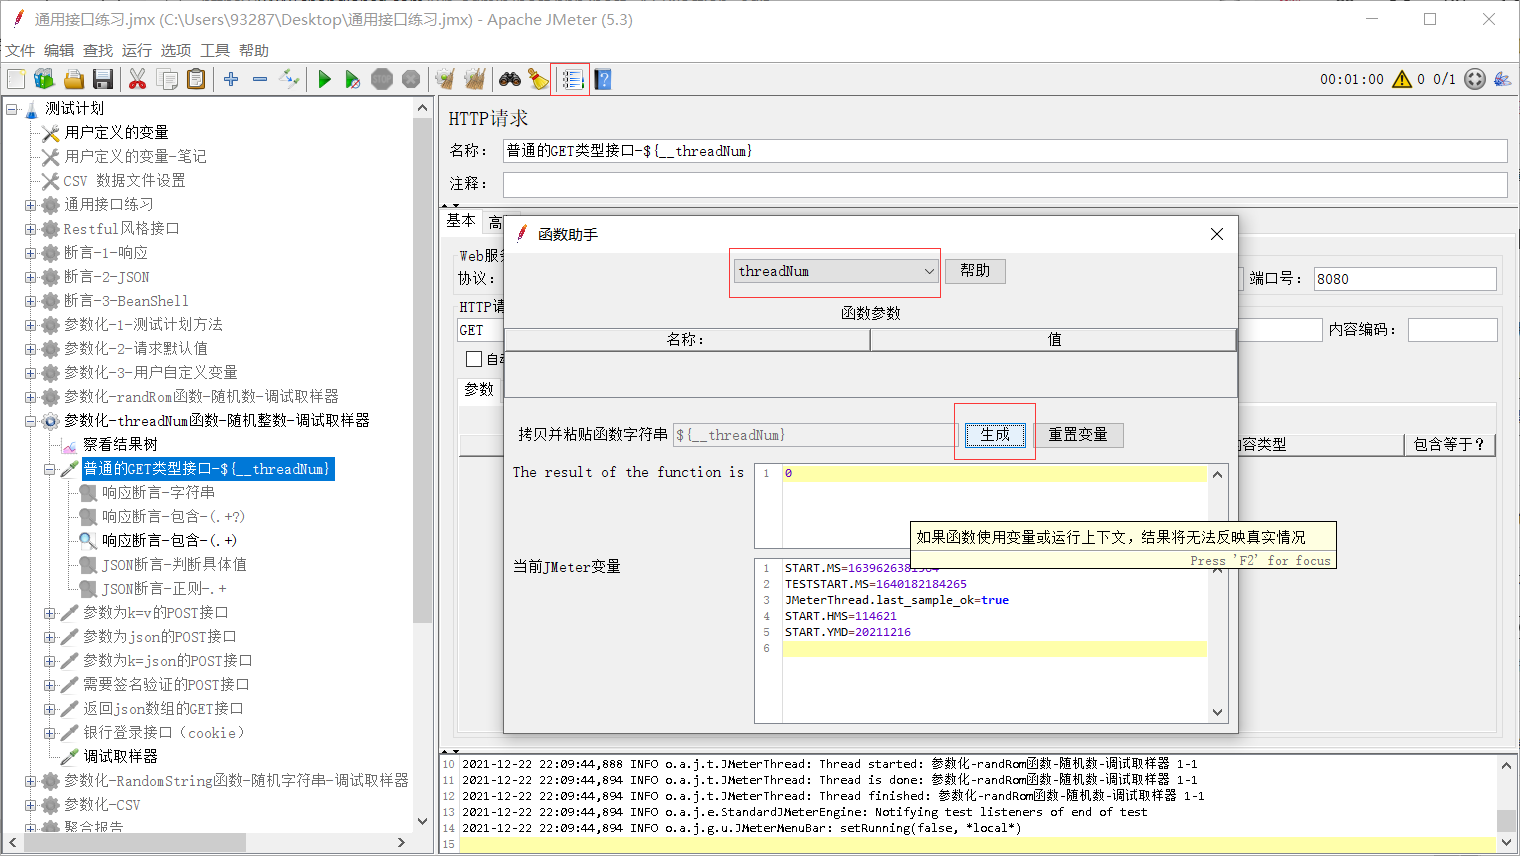Open search with binoculars icon
1520x856 pixels.
coord(510,79)
